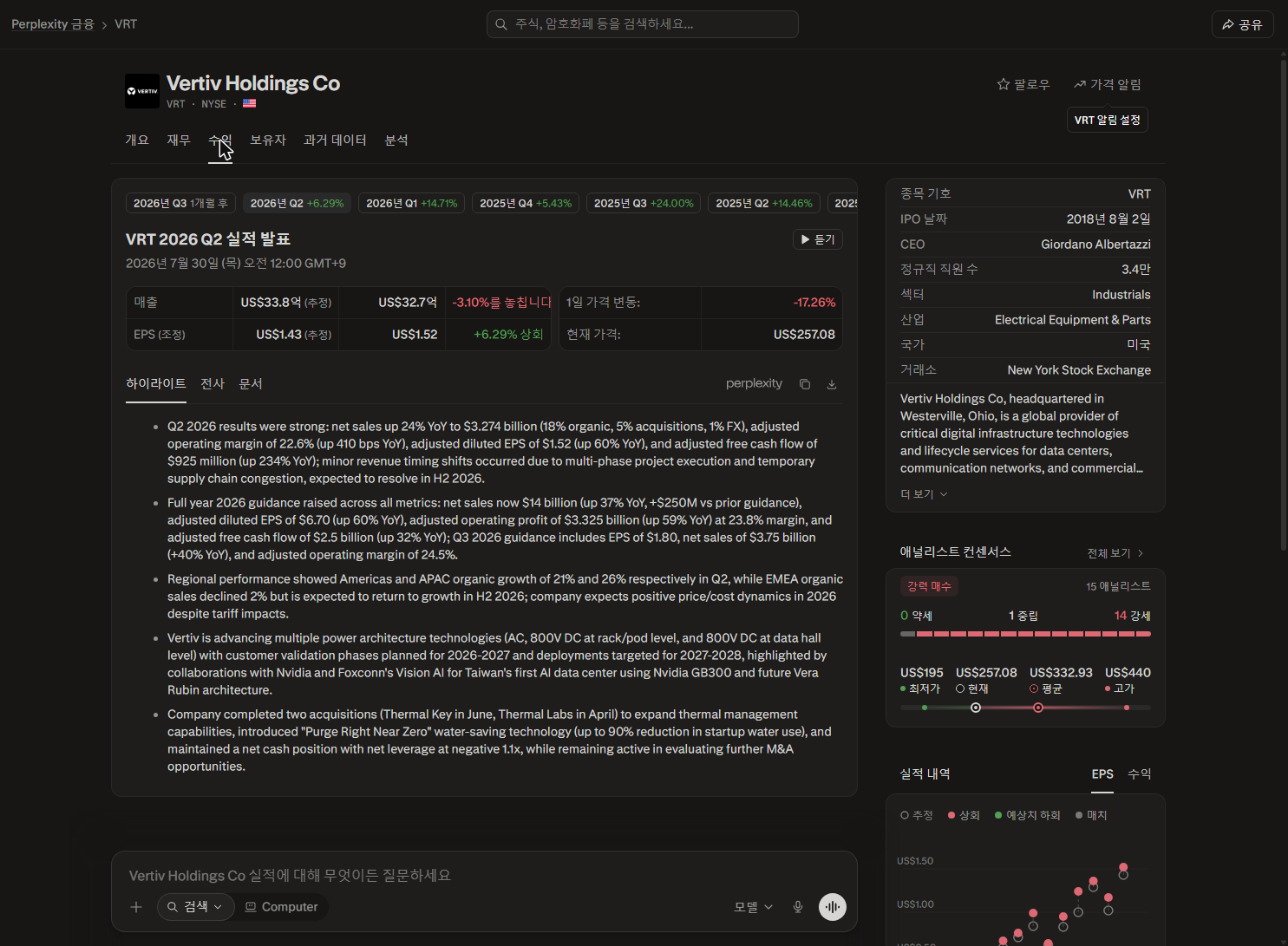Open the 과거 데이터 tab

[x=335, y=140]
